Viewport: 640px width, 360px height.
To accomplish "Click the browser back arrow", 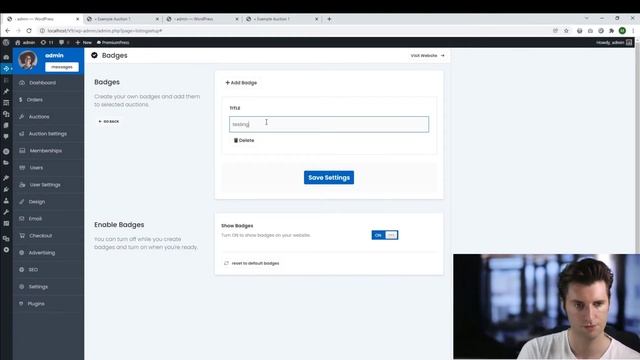I will tap(8, 31).
